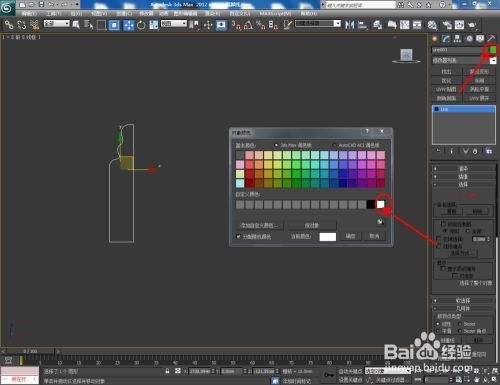Click the UVW Map modifier button
Image resolution: width=500 pixels, height=385 pixels.
tap(446, 89)
